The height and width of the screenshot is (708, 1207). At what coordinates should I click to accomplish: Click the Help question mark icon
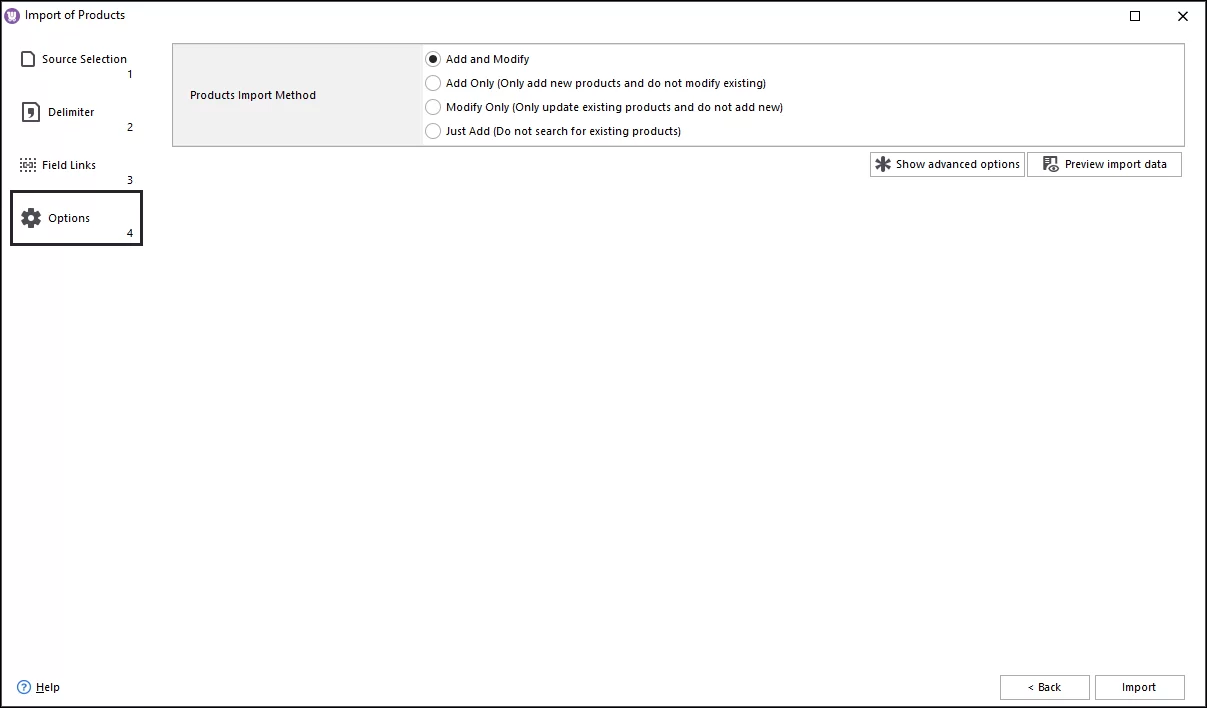pyautogui.click(x=23, y=687)
